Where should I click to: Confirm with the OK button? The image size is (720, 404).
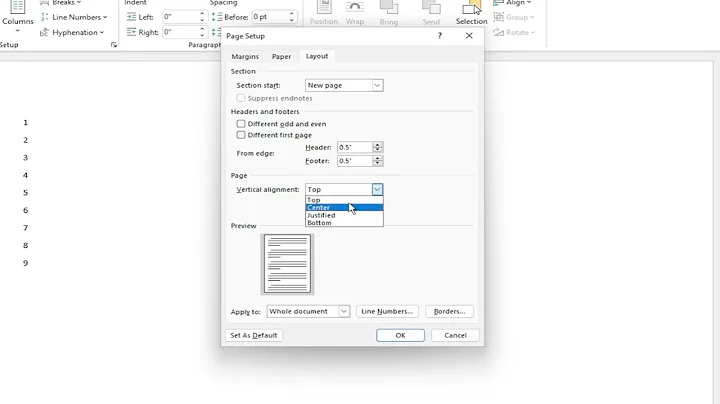(x=400, y=335)
